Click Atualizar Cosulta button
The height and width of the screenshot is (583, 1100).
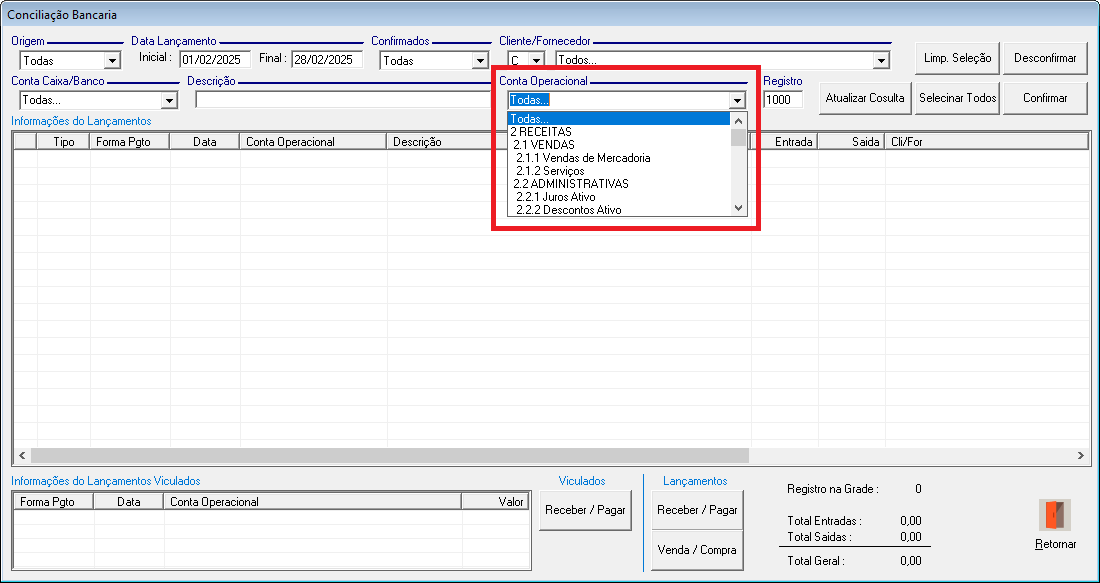click(x=865, y=98)
